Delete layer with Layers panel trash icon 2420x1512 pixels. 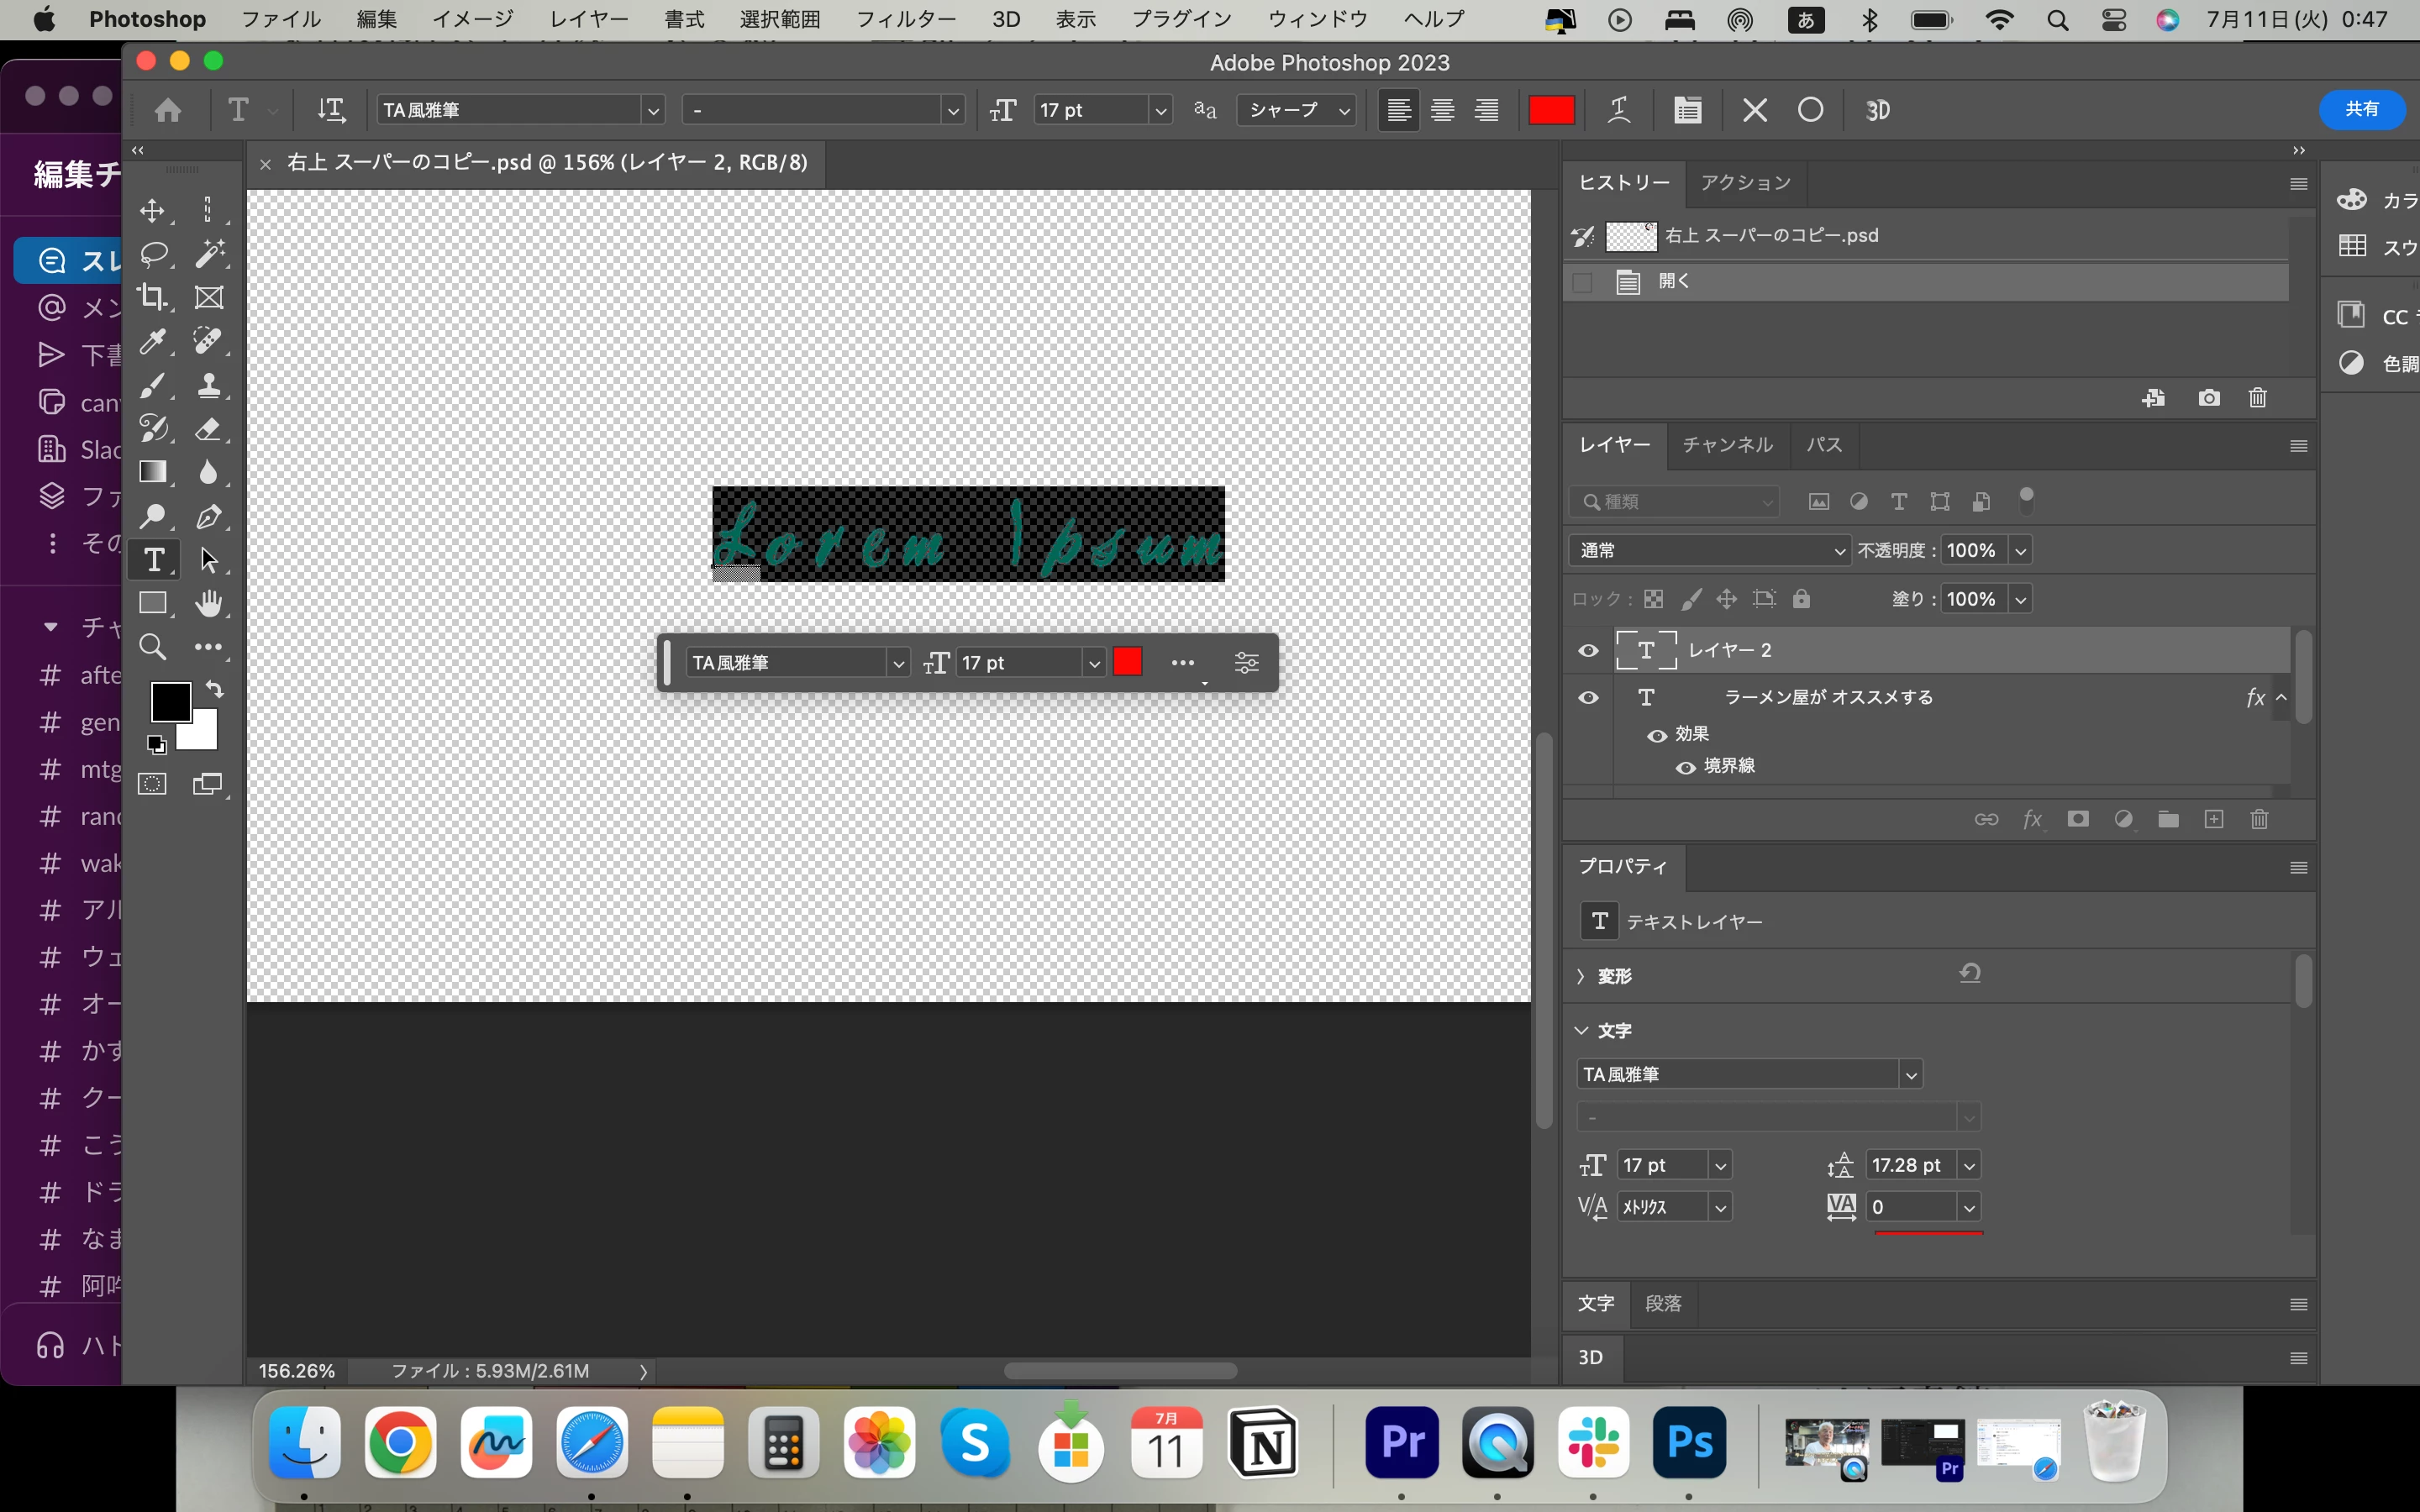(2259, 820)
